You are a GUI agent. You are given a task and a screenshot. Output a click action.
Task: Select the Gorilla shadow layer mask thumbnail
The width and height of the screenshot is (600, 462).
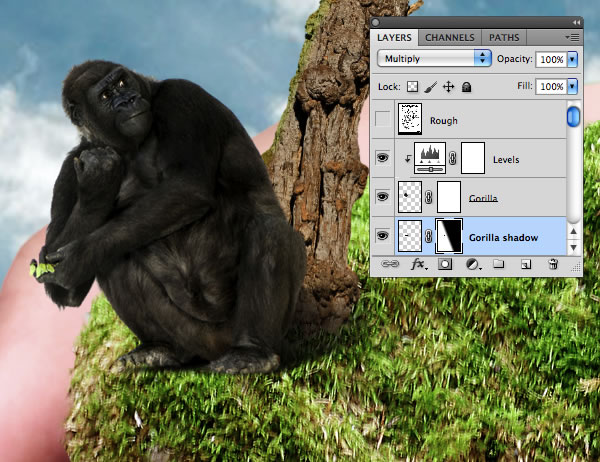[x=449, y=236]
